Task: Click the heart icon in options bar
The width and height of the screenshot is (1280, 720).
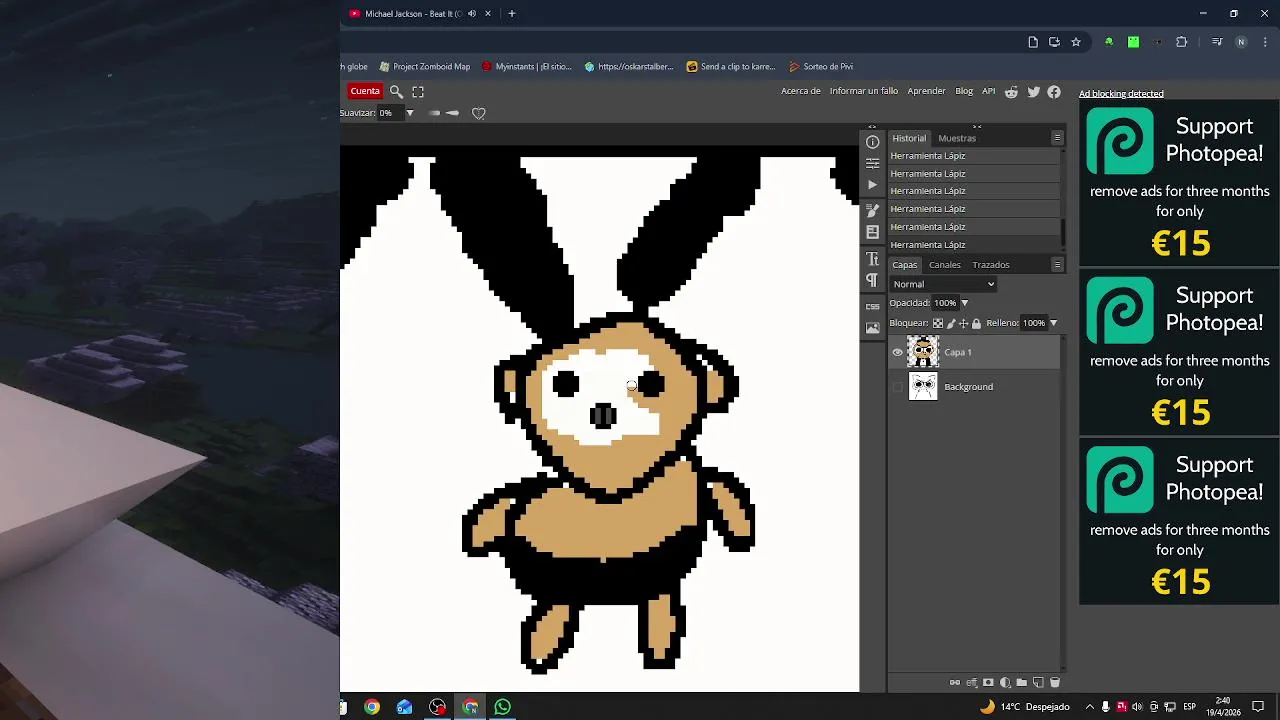Action: point(478,113)
